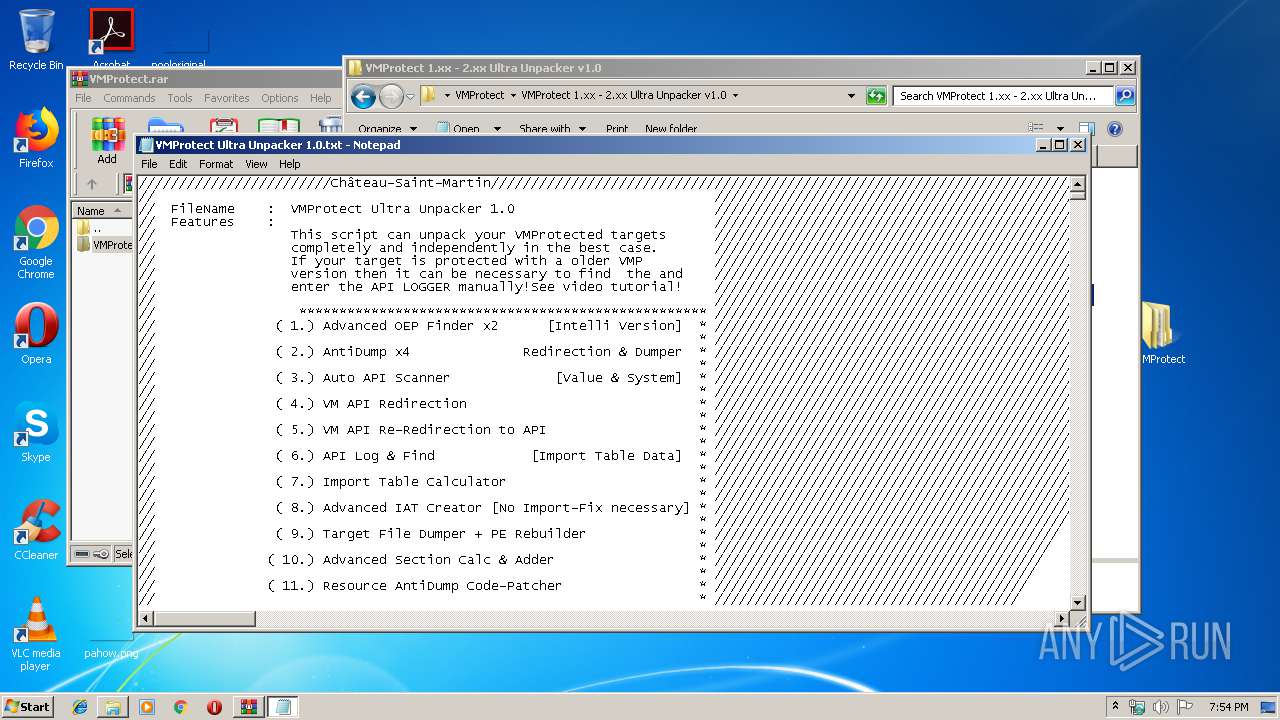Click the Add button in WinRAR toolbar
This screenshot has height=720, width=1280.
tap(107, 140)
